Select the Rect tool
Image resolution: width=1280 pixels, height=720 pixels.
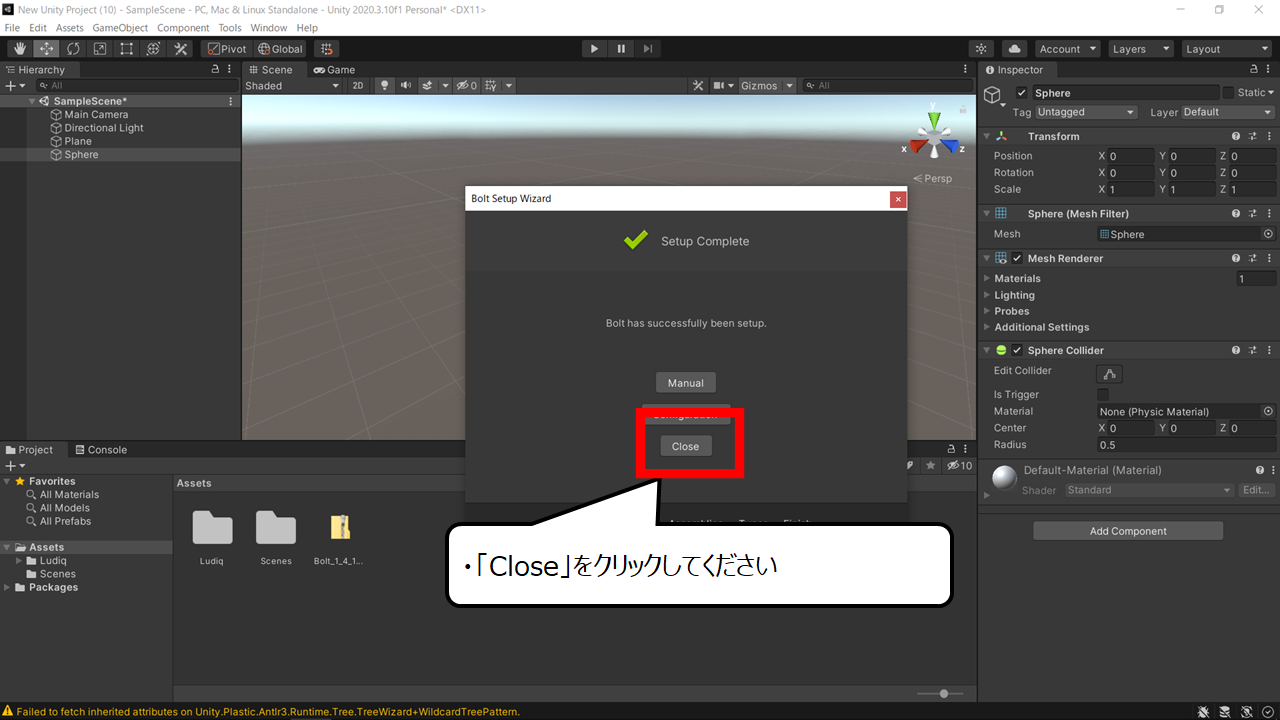[127, 49]
